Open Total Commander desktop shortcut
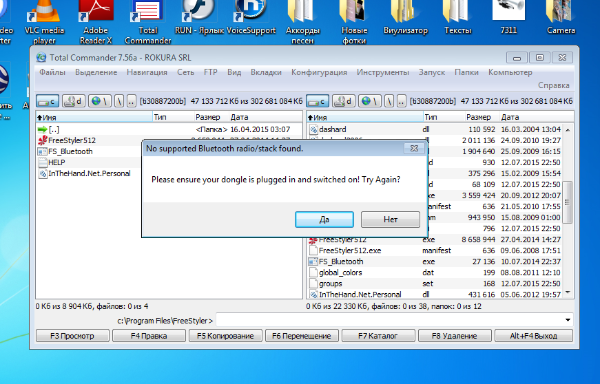Screen dimensions: 600x384 pyautogui.click(x=148, y=22)
